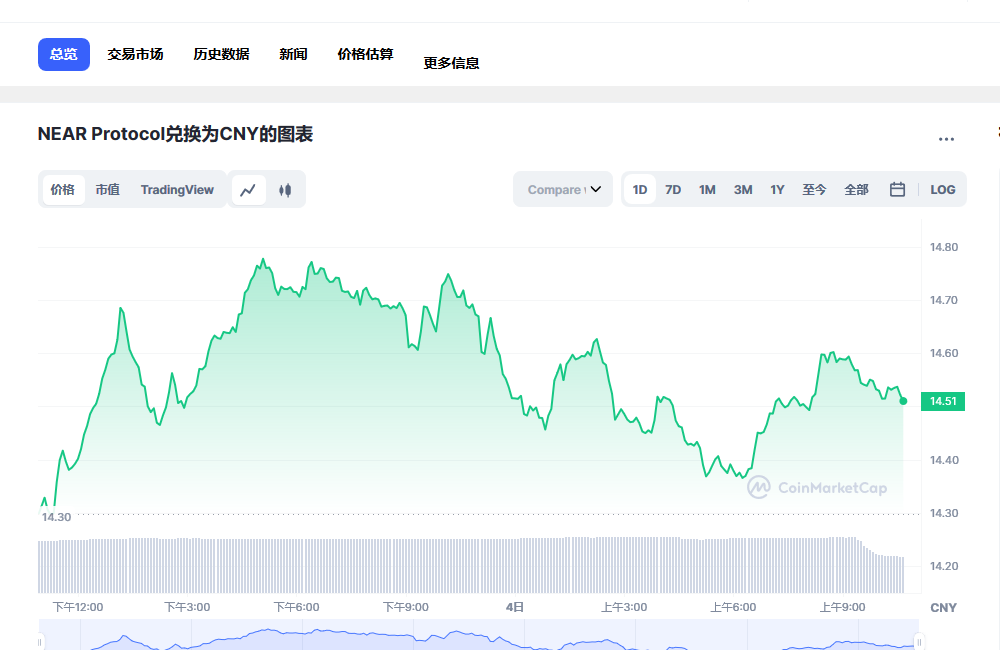Open the calendar date range picker
1000x650 pixels.
click(x=897, y=189)
